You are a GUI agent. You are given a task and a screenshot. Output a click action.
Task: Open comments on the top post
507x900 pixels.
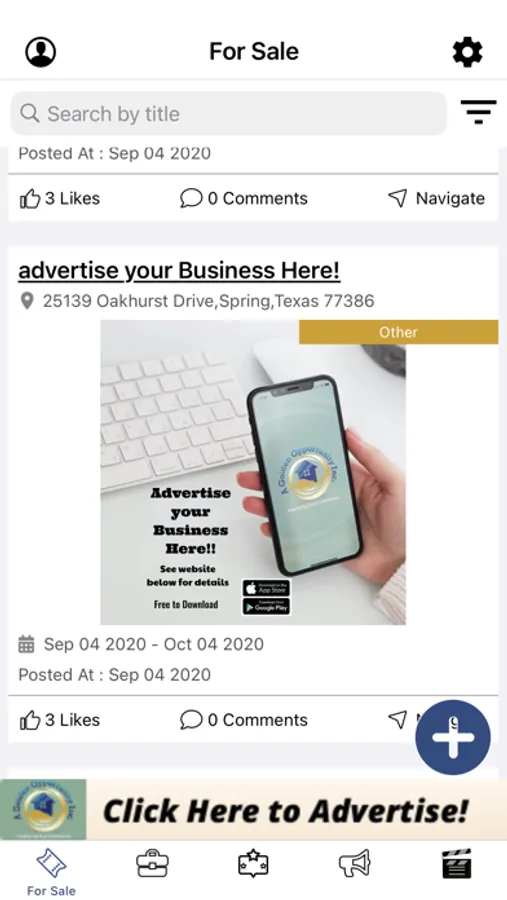[243, 199]
